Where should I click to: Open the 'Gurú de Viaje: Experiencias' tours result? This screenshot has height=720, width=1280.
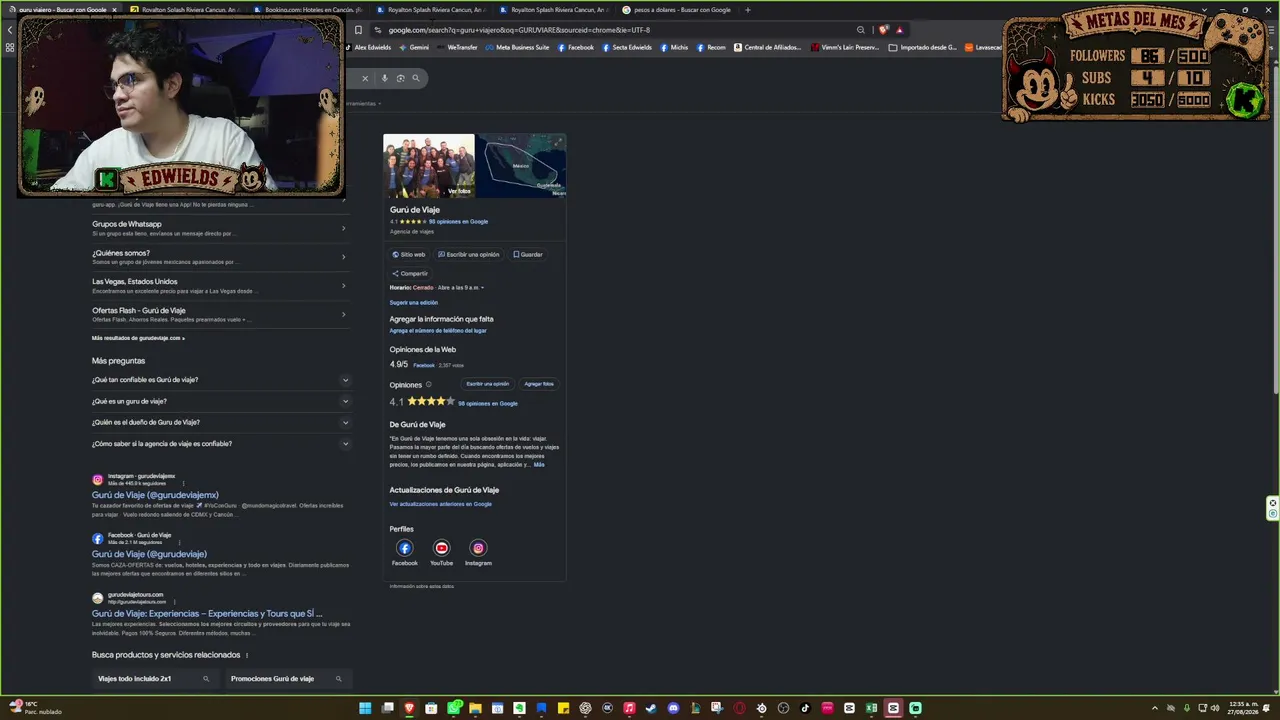pyautogui.click(x=207, y=614)
